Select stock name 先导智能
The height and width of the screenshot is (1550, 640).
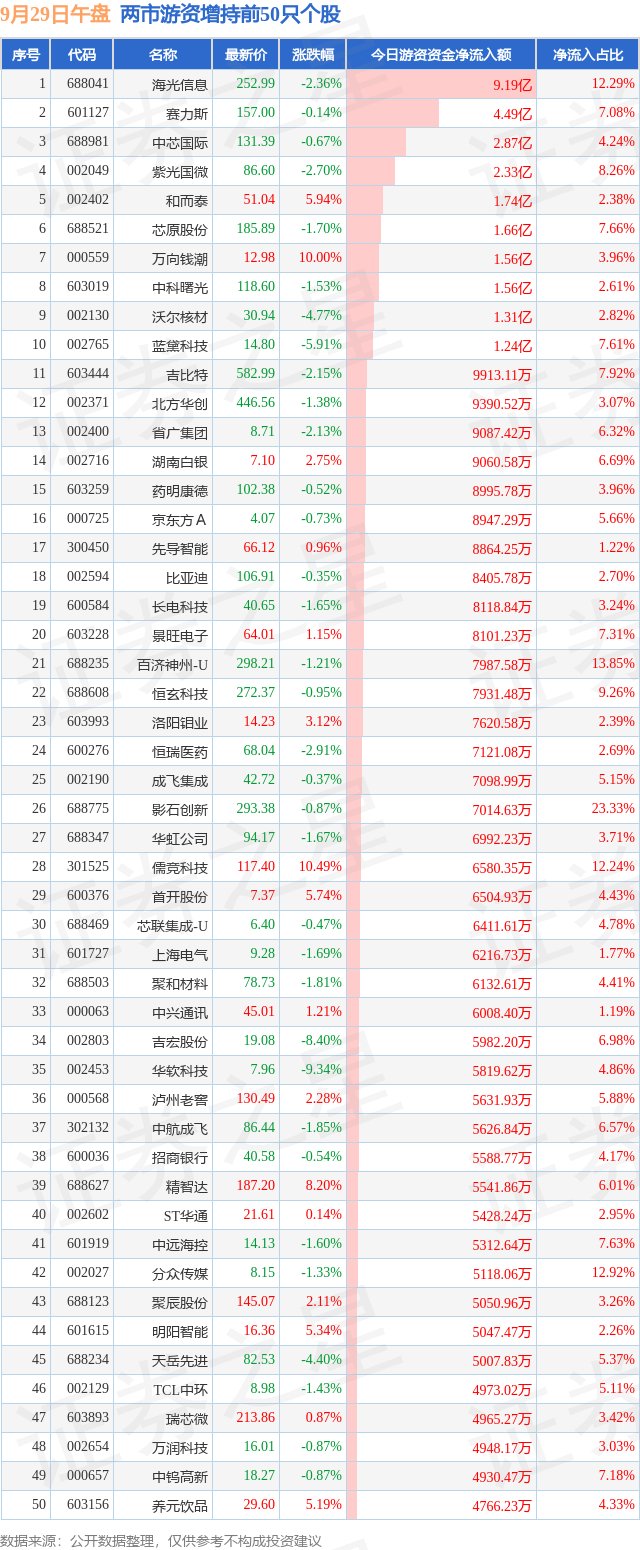[180, 548]
